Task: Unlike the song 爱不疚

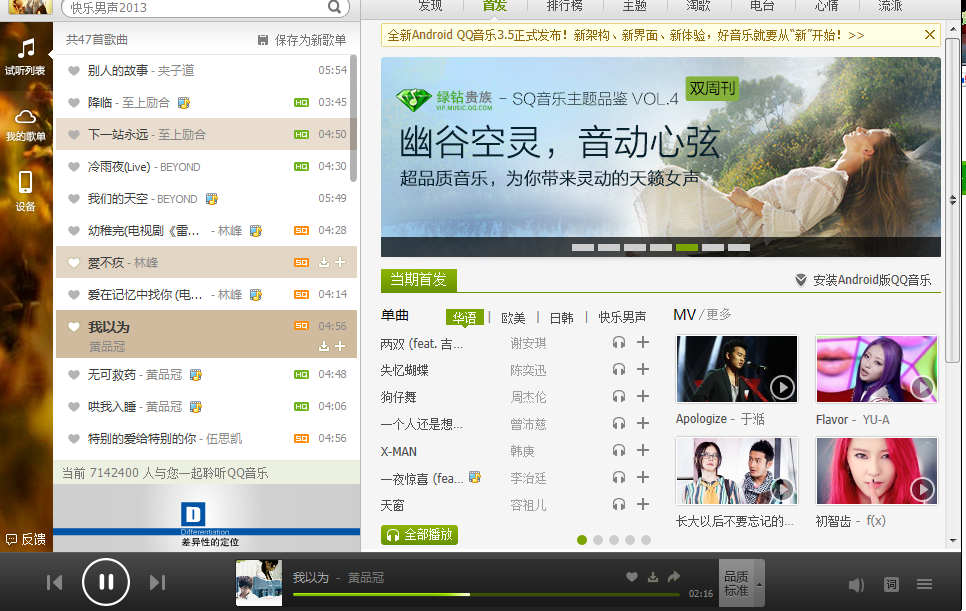Action: pos(74,263)
